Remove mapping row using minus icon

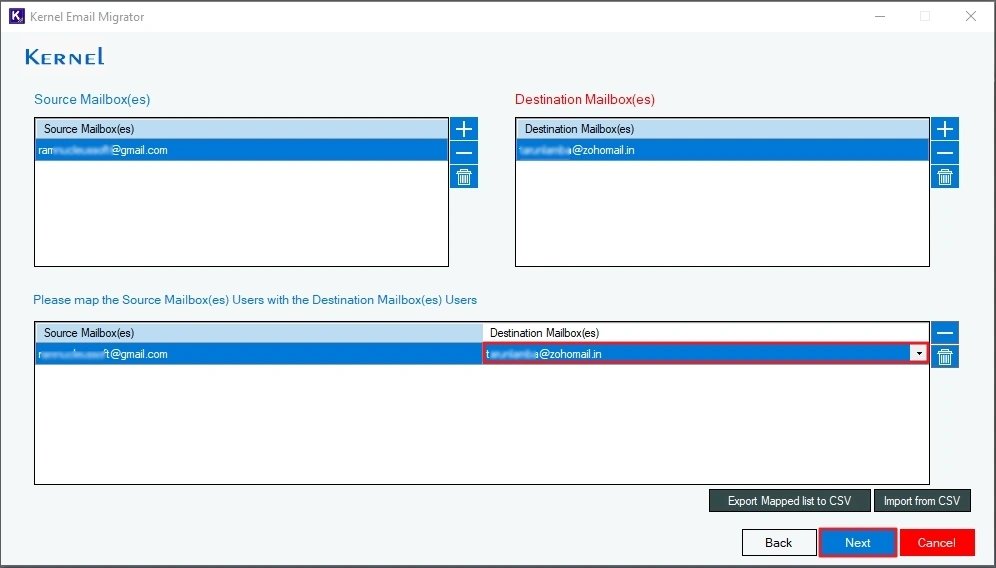tap(945, 333)
